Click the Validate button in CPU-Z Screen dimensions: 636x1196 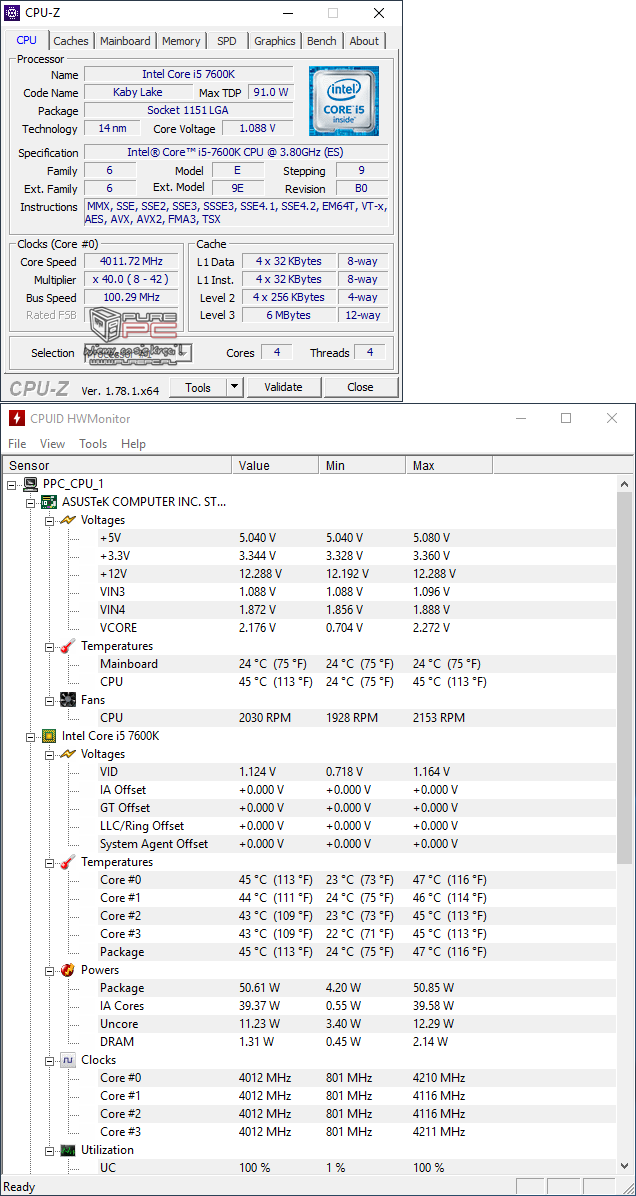click(x=283, y=387)
